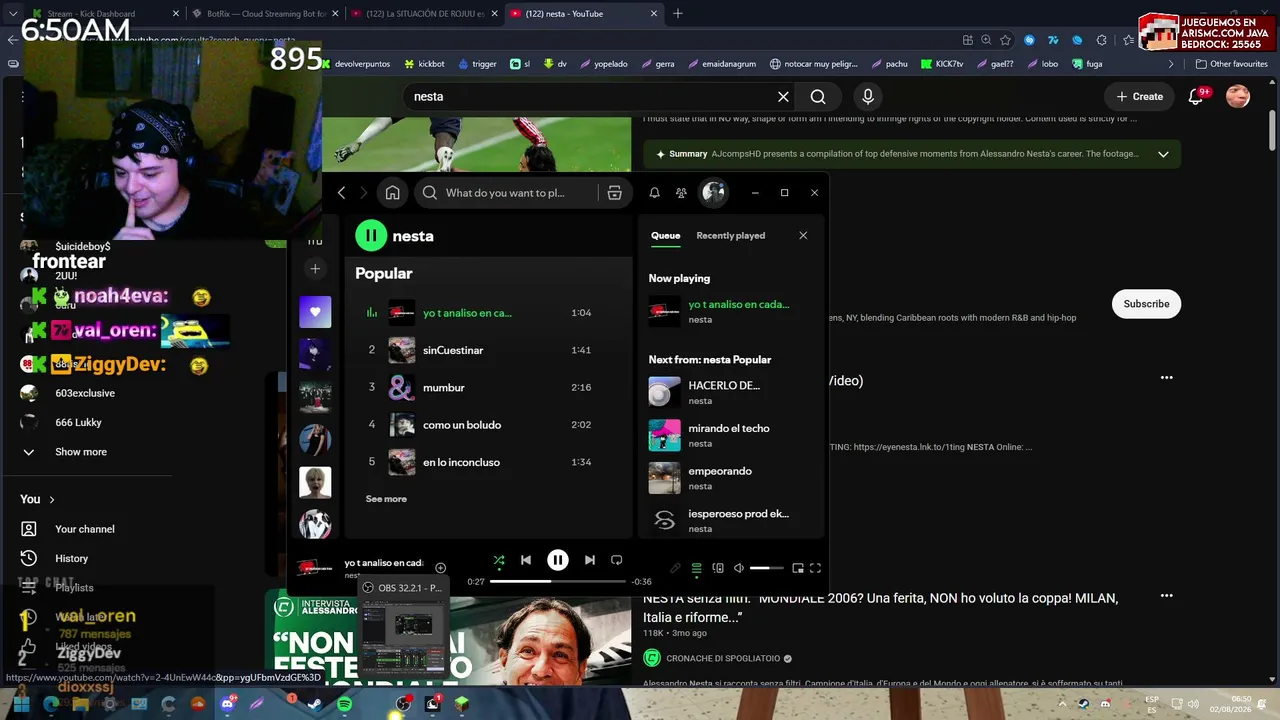Toggle the Spotify queue panel button
Screen dimensions: 1280x720
[697, 568]
